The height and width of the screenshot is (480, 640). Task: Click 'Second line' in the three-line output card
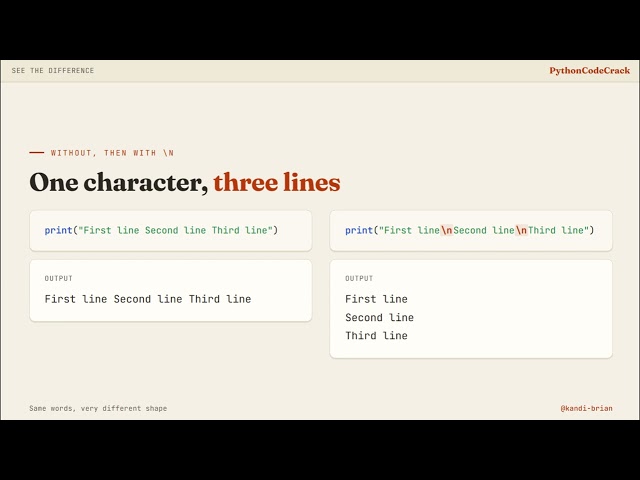coord(380,318)
